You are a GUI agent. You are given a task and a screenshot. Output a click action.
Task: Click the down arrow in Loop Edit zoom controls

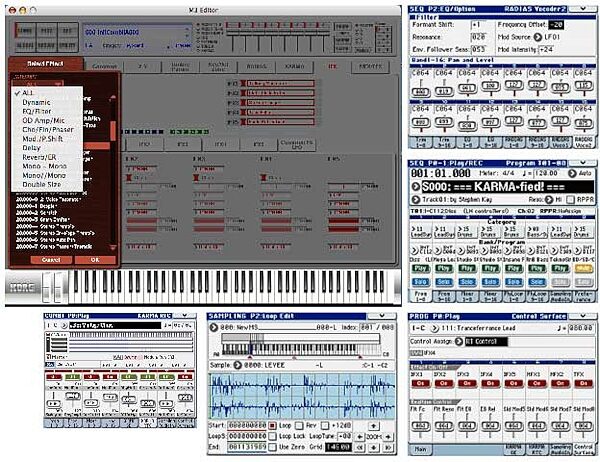373,447
